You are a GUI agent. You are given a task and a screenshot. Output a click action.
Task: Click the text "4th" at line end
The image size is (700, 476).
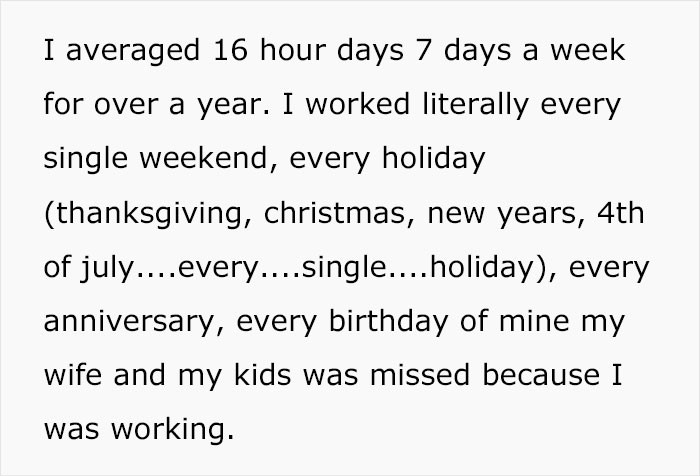(x=622, y=213)
